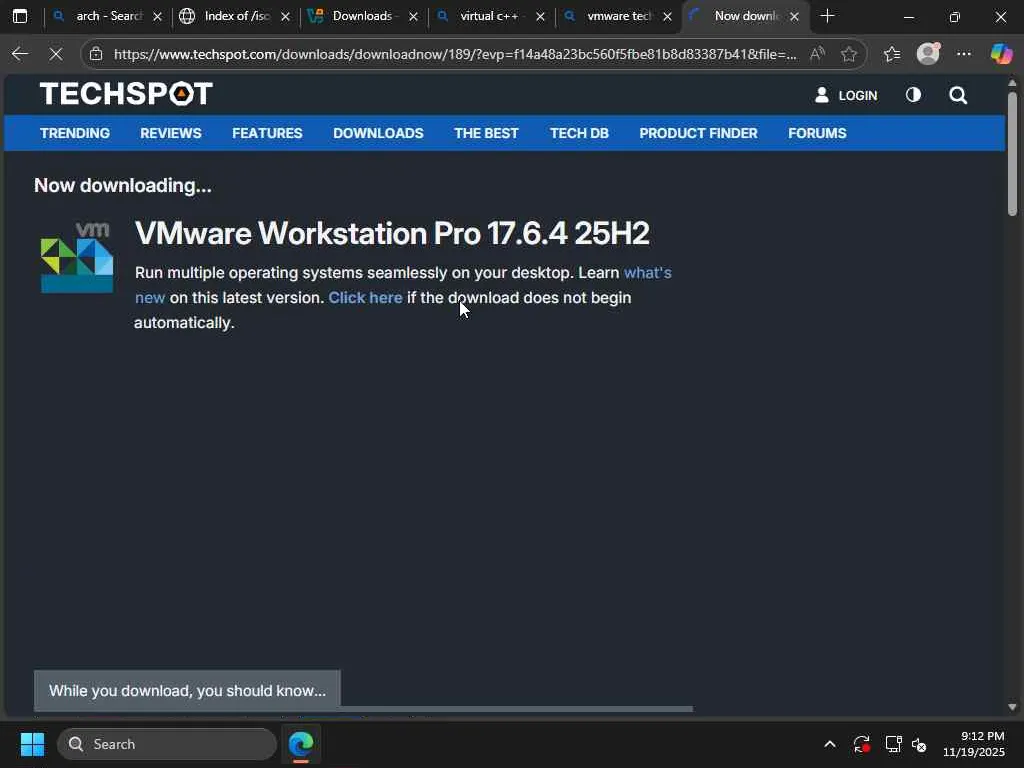Show hidden system tray icons
The image size is (1024, 768).
tap(829, 744)
